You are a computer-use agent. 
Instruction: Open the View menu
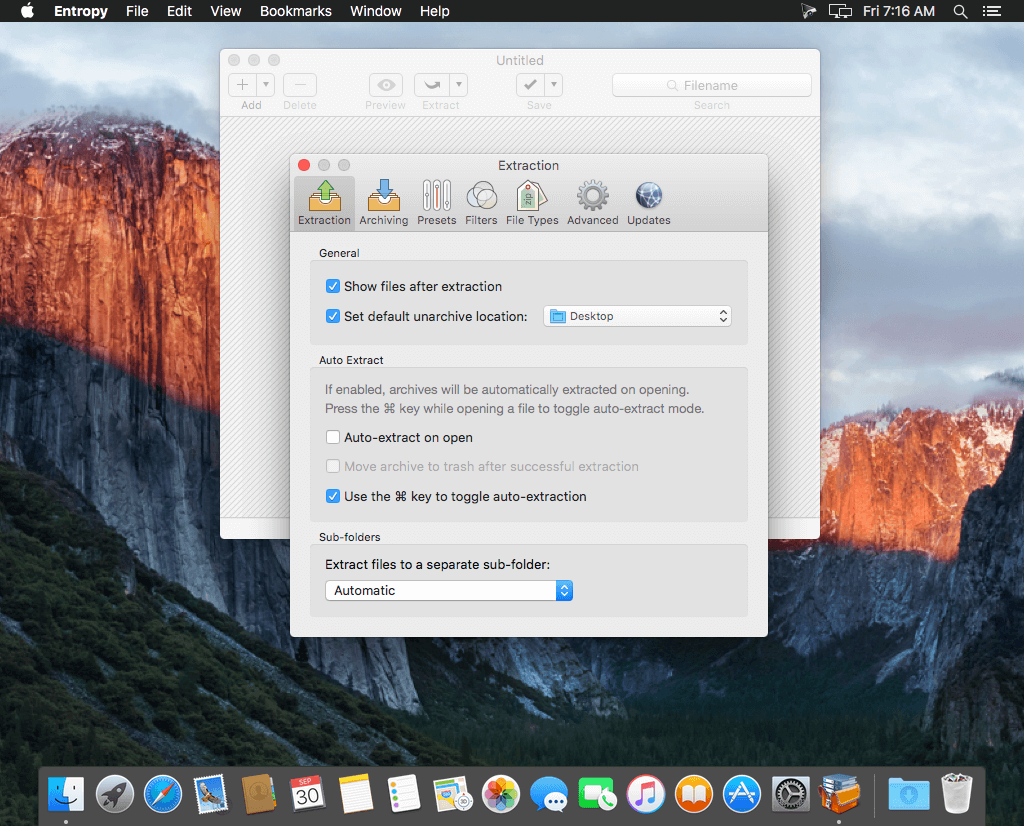pyautogui.click(x=225, y=11)
